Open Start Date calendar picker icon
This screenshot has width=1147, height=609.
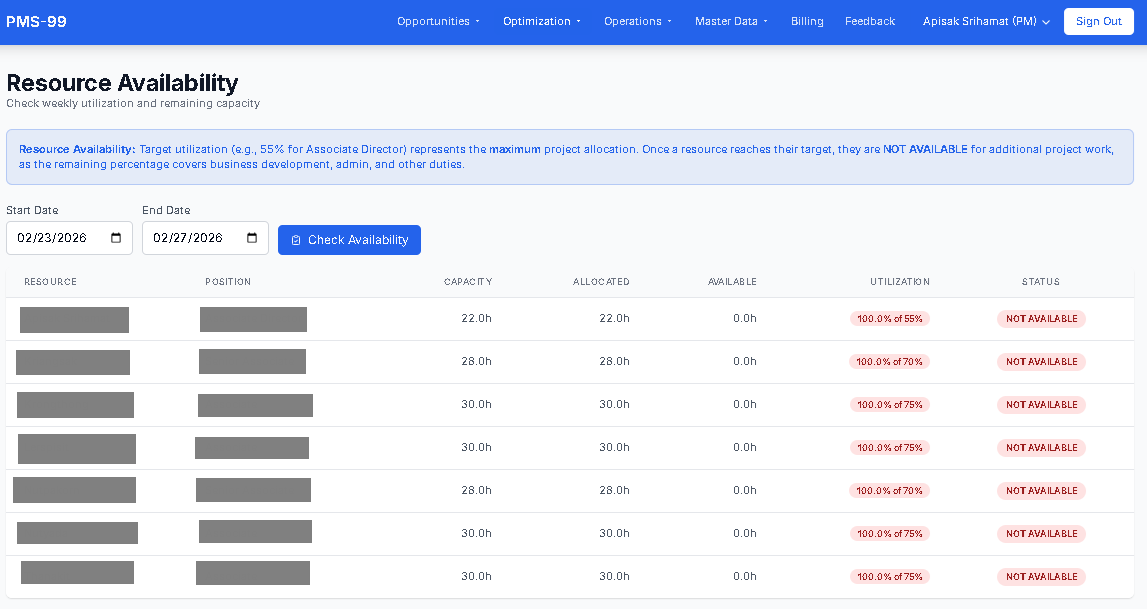pos(116,238)
